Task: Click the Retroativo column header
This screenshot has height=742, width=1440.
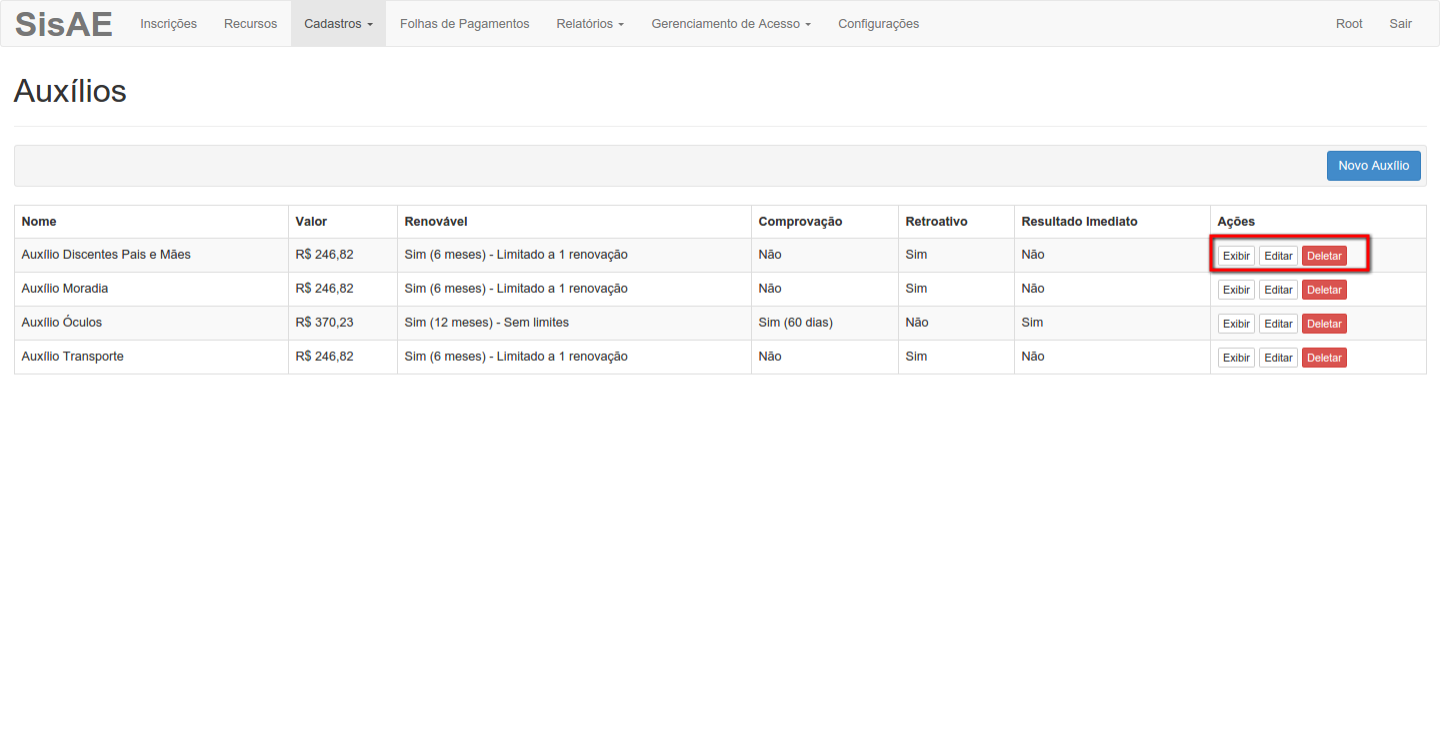Action: coord(956,222)
